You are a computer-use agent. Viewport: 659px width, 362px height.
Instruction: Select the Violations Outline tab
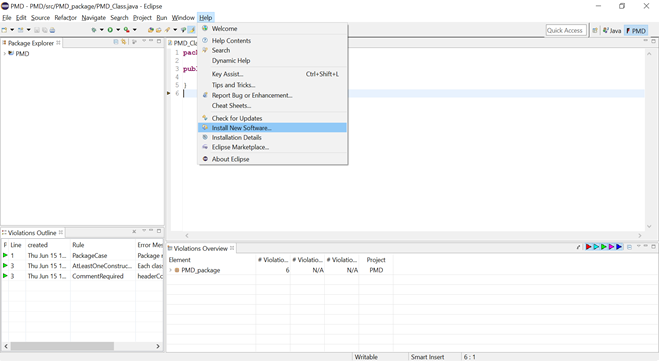point(32,233)
